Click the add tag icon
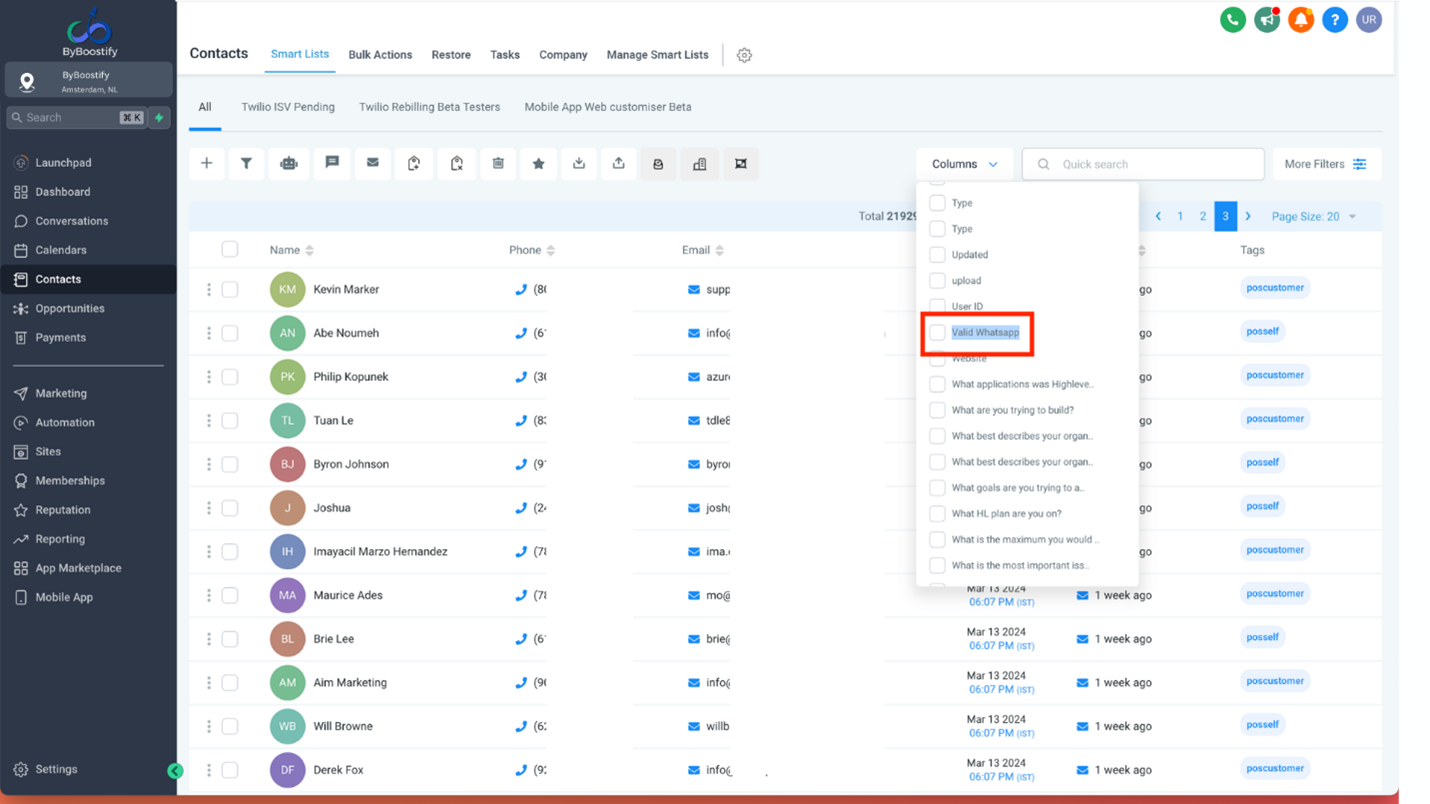The width and height of the screenshot is (1430, 804). (414, 164)
